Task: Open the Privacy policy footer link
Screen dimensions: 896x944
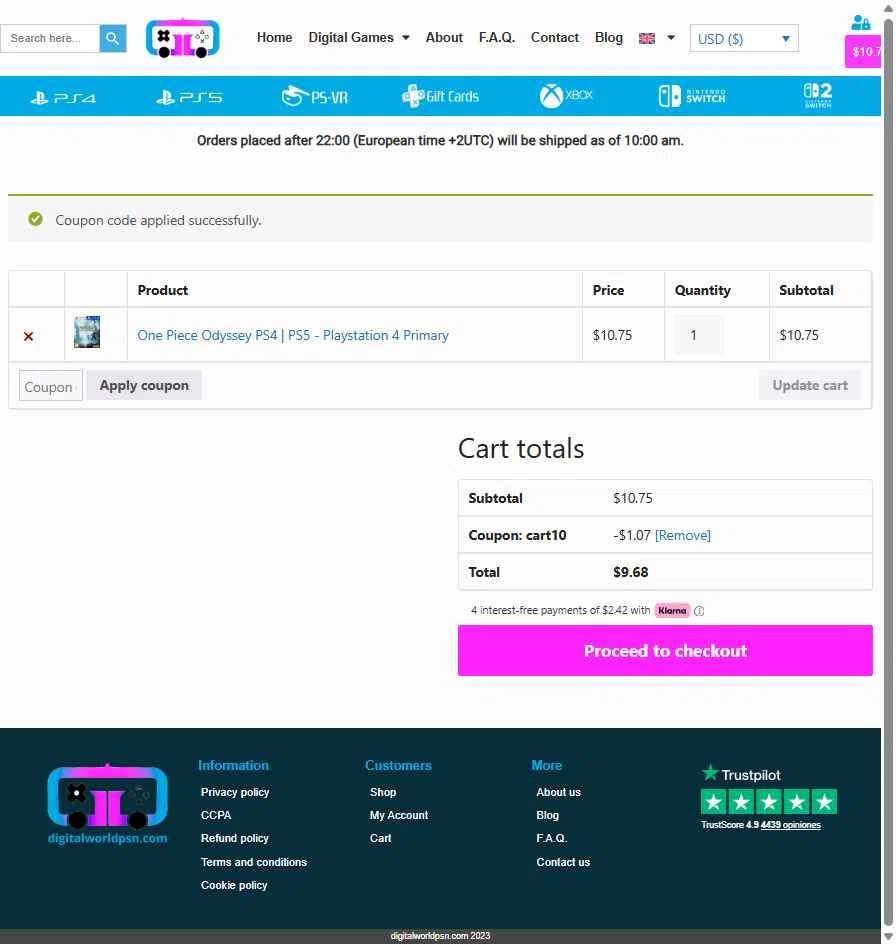Action: coord(235,792)
